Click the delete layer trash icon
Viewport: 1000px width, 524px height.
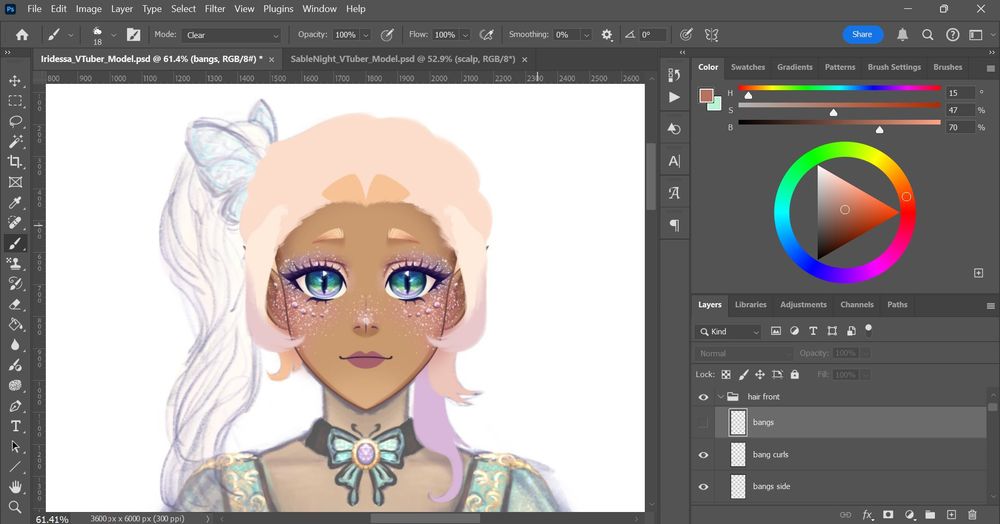[973, 514]
